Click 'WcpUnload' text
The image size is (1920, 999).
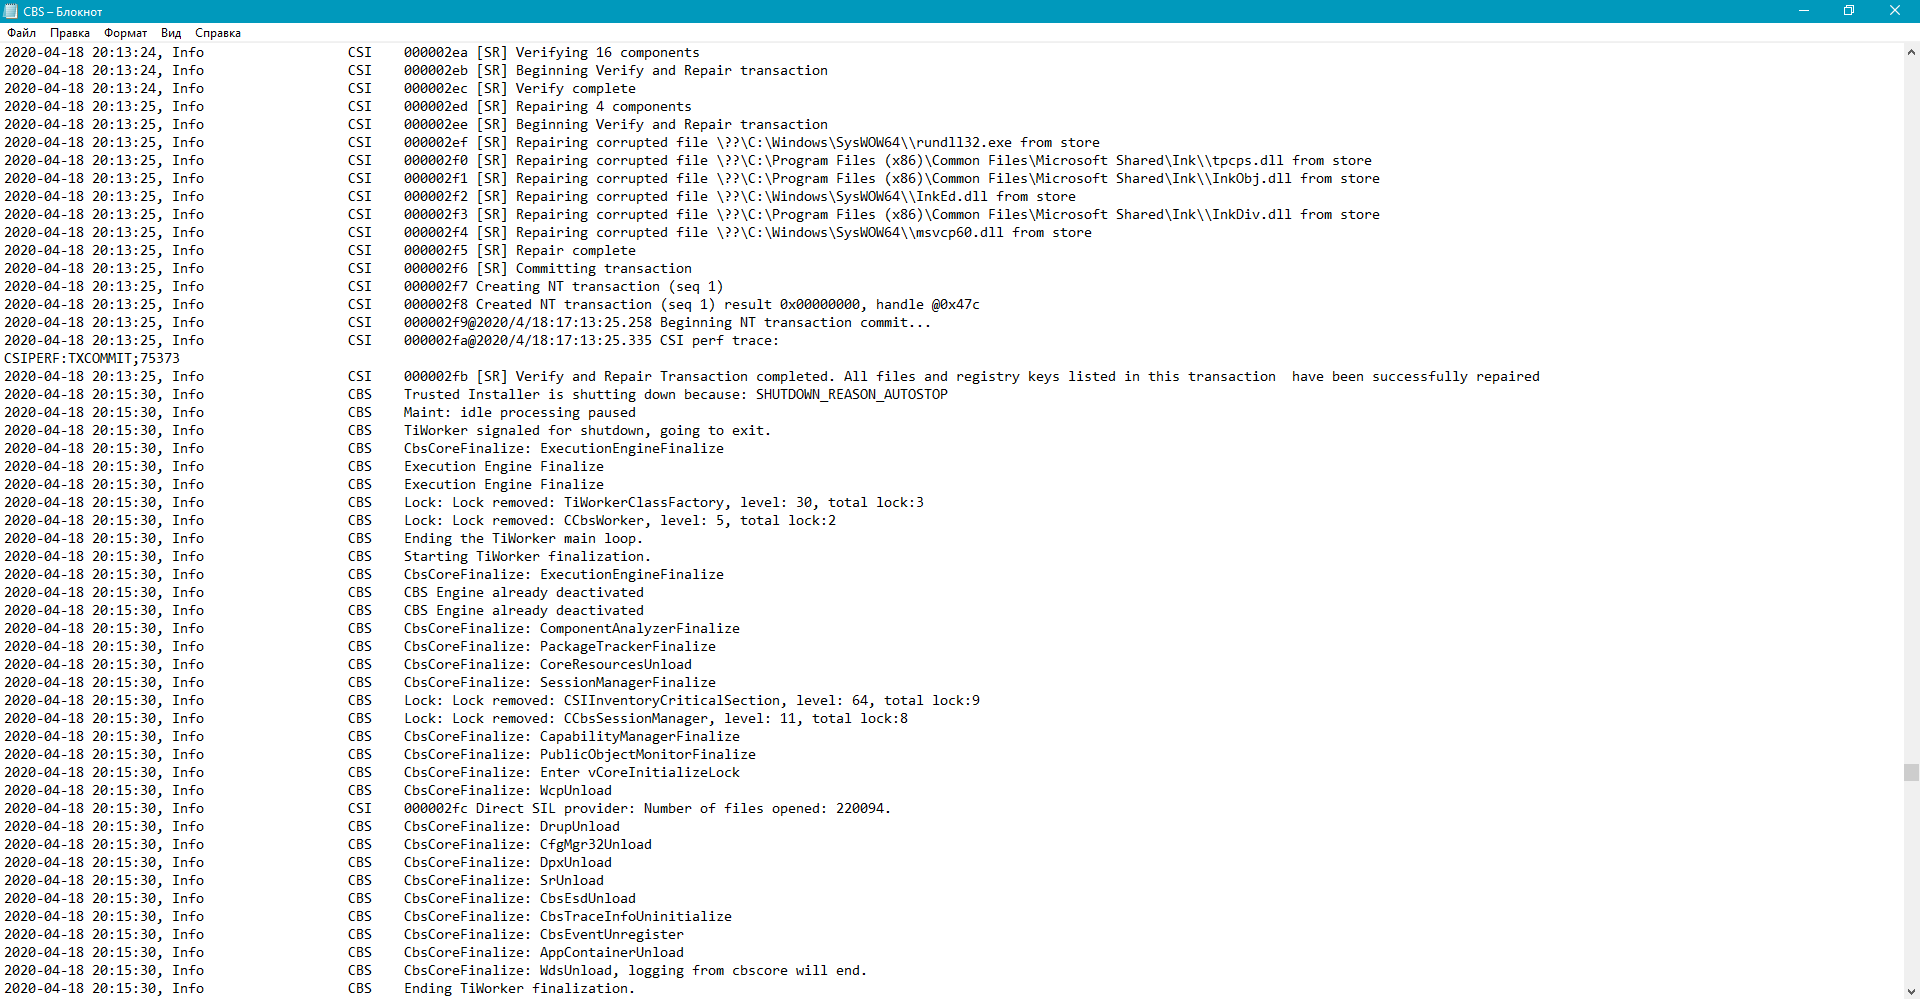point(575,791)
